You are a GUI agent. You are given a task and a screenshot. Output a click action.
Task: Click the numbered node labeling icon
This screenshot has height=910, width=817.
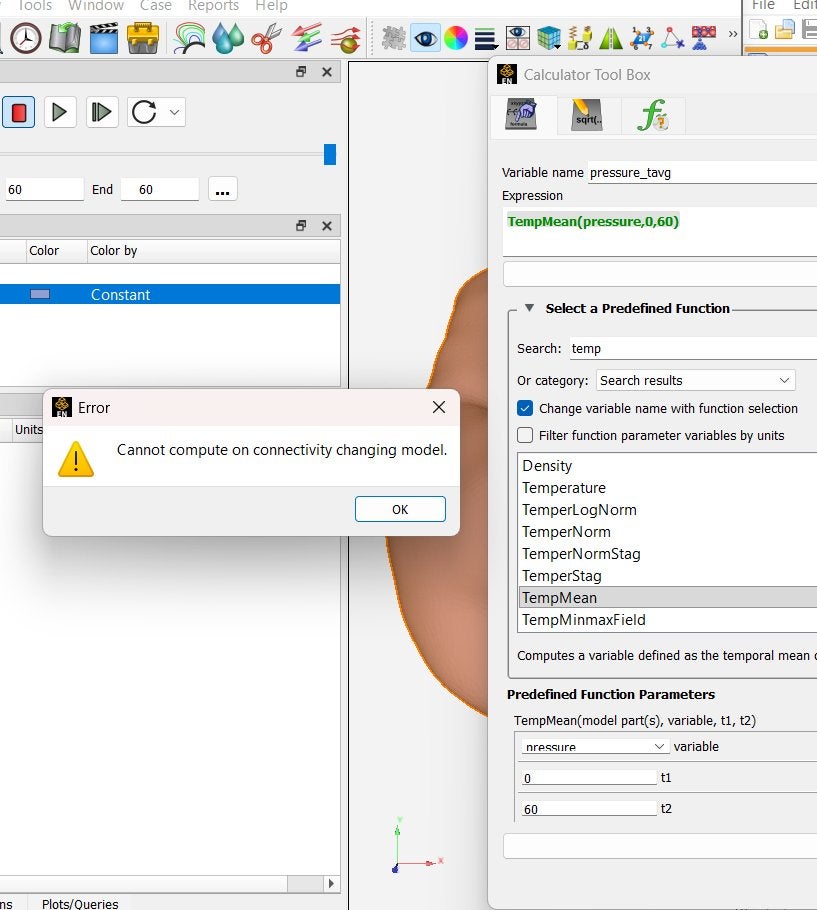pyautogui.click(x=642, y=38)
